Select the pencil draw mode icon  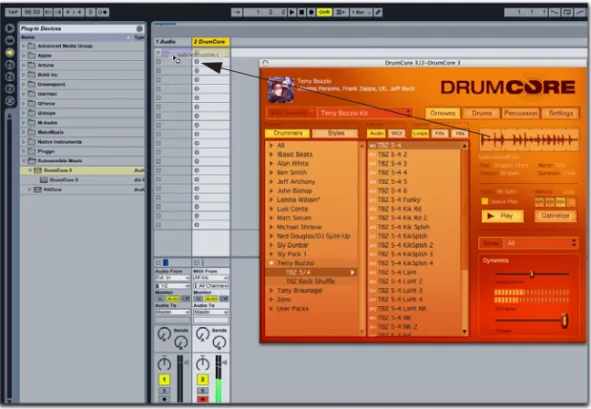click(378, 12)
